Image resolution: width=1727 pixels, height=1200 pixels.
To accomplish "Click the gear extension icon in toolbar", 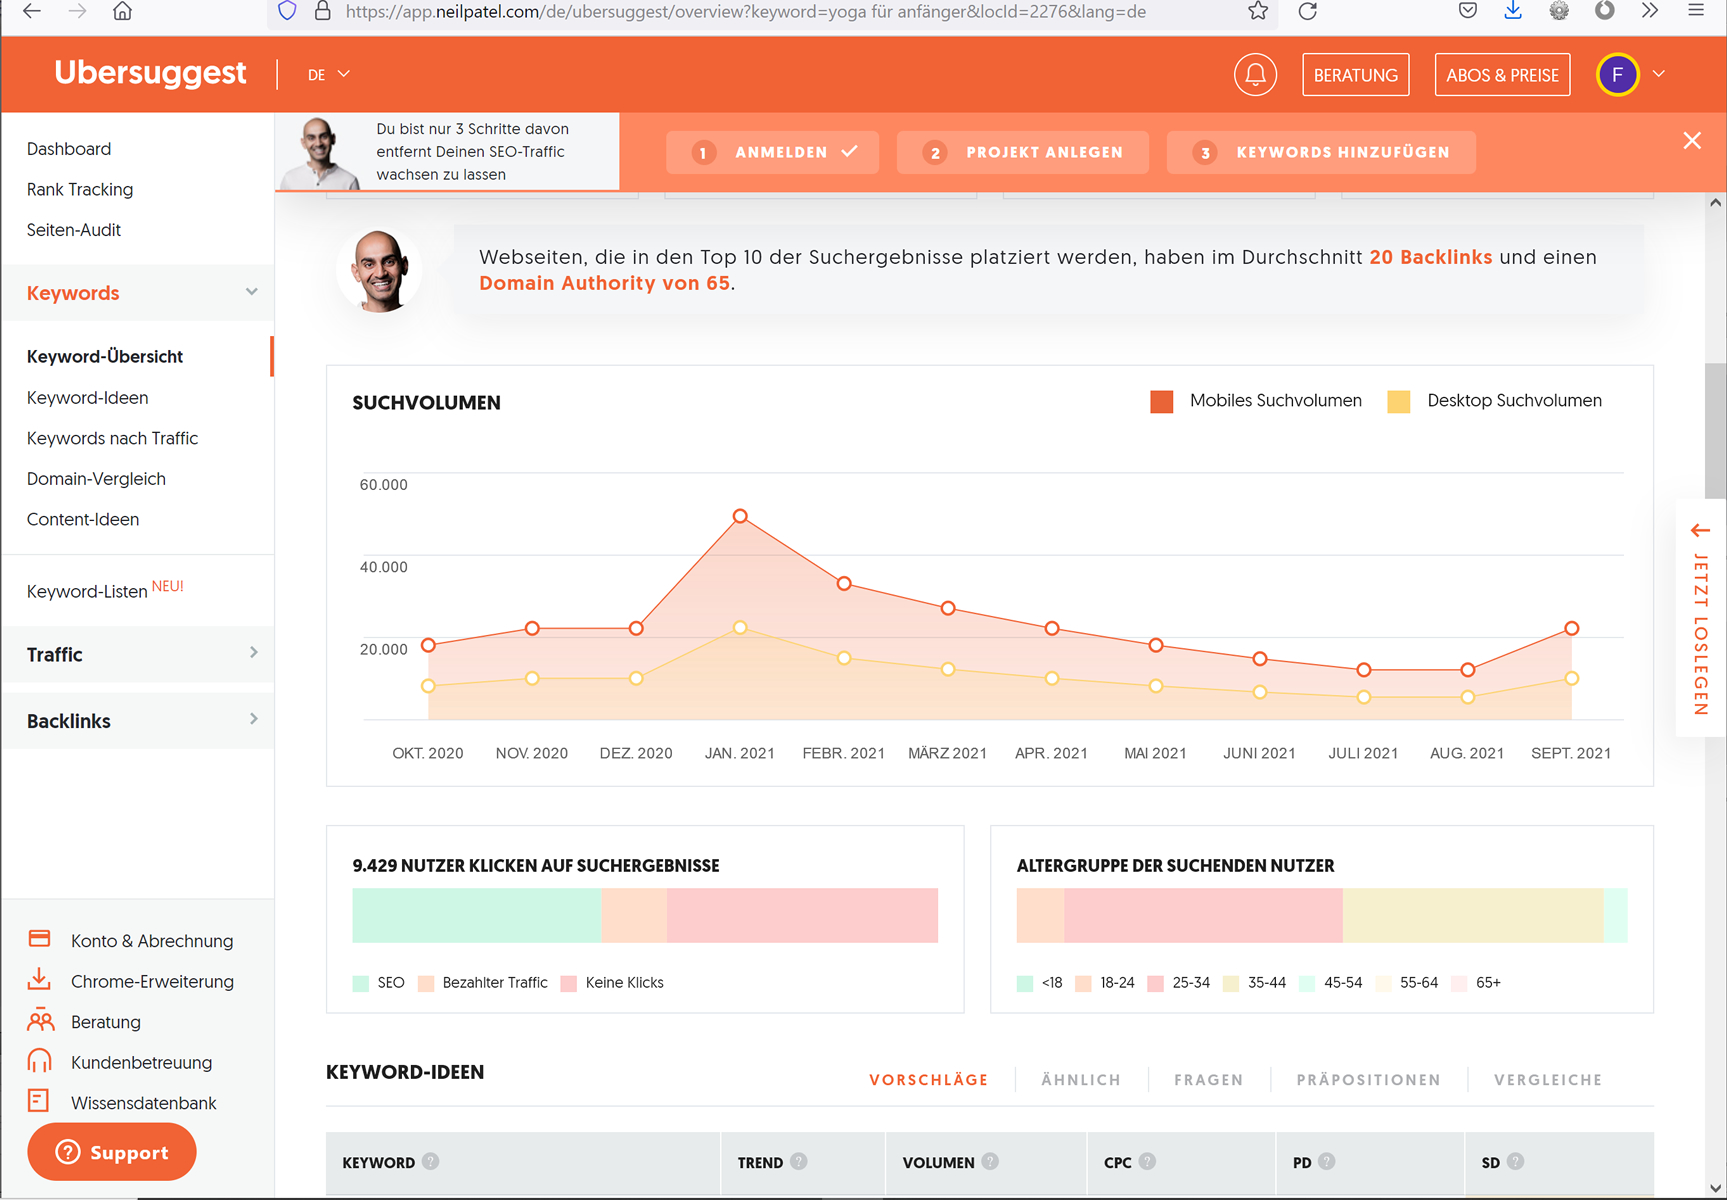I will (x=1559, y=11).
